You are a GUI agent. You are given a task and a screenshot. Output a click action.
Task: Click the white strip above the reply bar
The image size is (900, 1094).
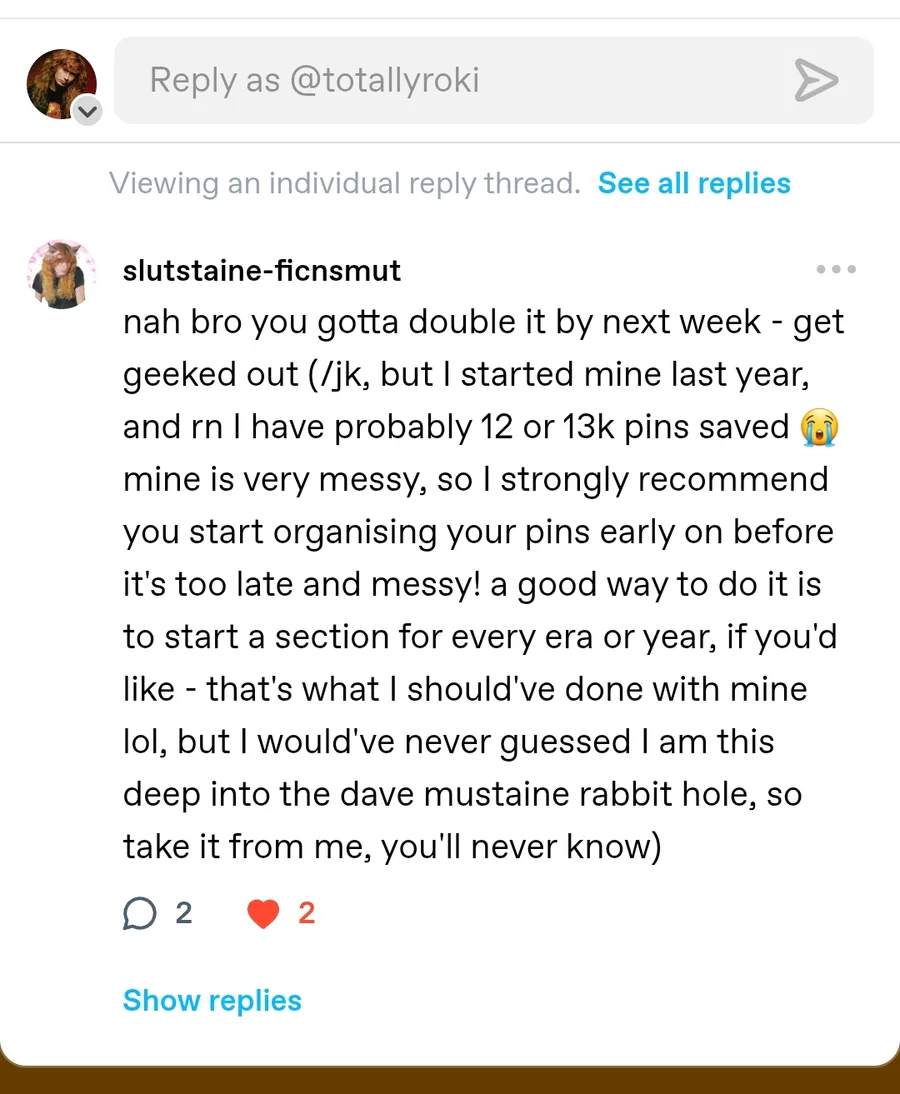pos(450,9)
